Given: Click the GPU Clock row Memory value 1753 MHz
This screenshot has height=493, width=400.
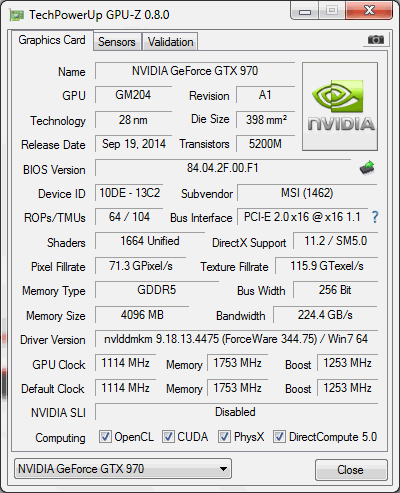Looking at the screenshot, I should [x=237, y=363].
